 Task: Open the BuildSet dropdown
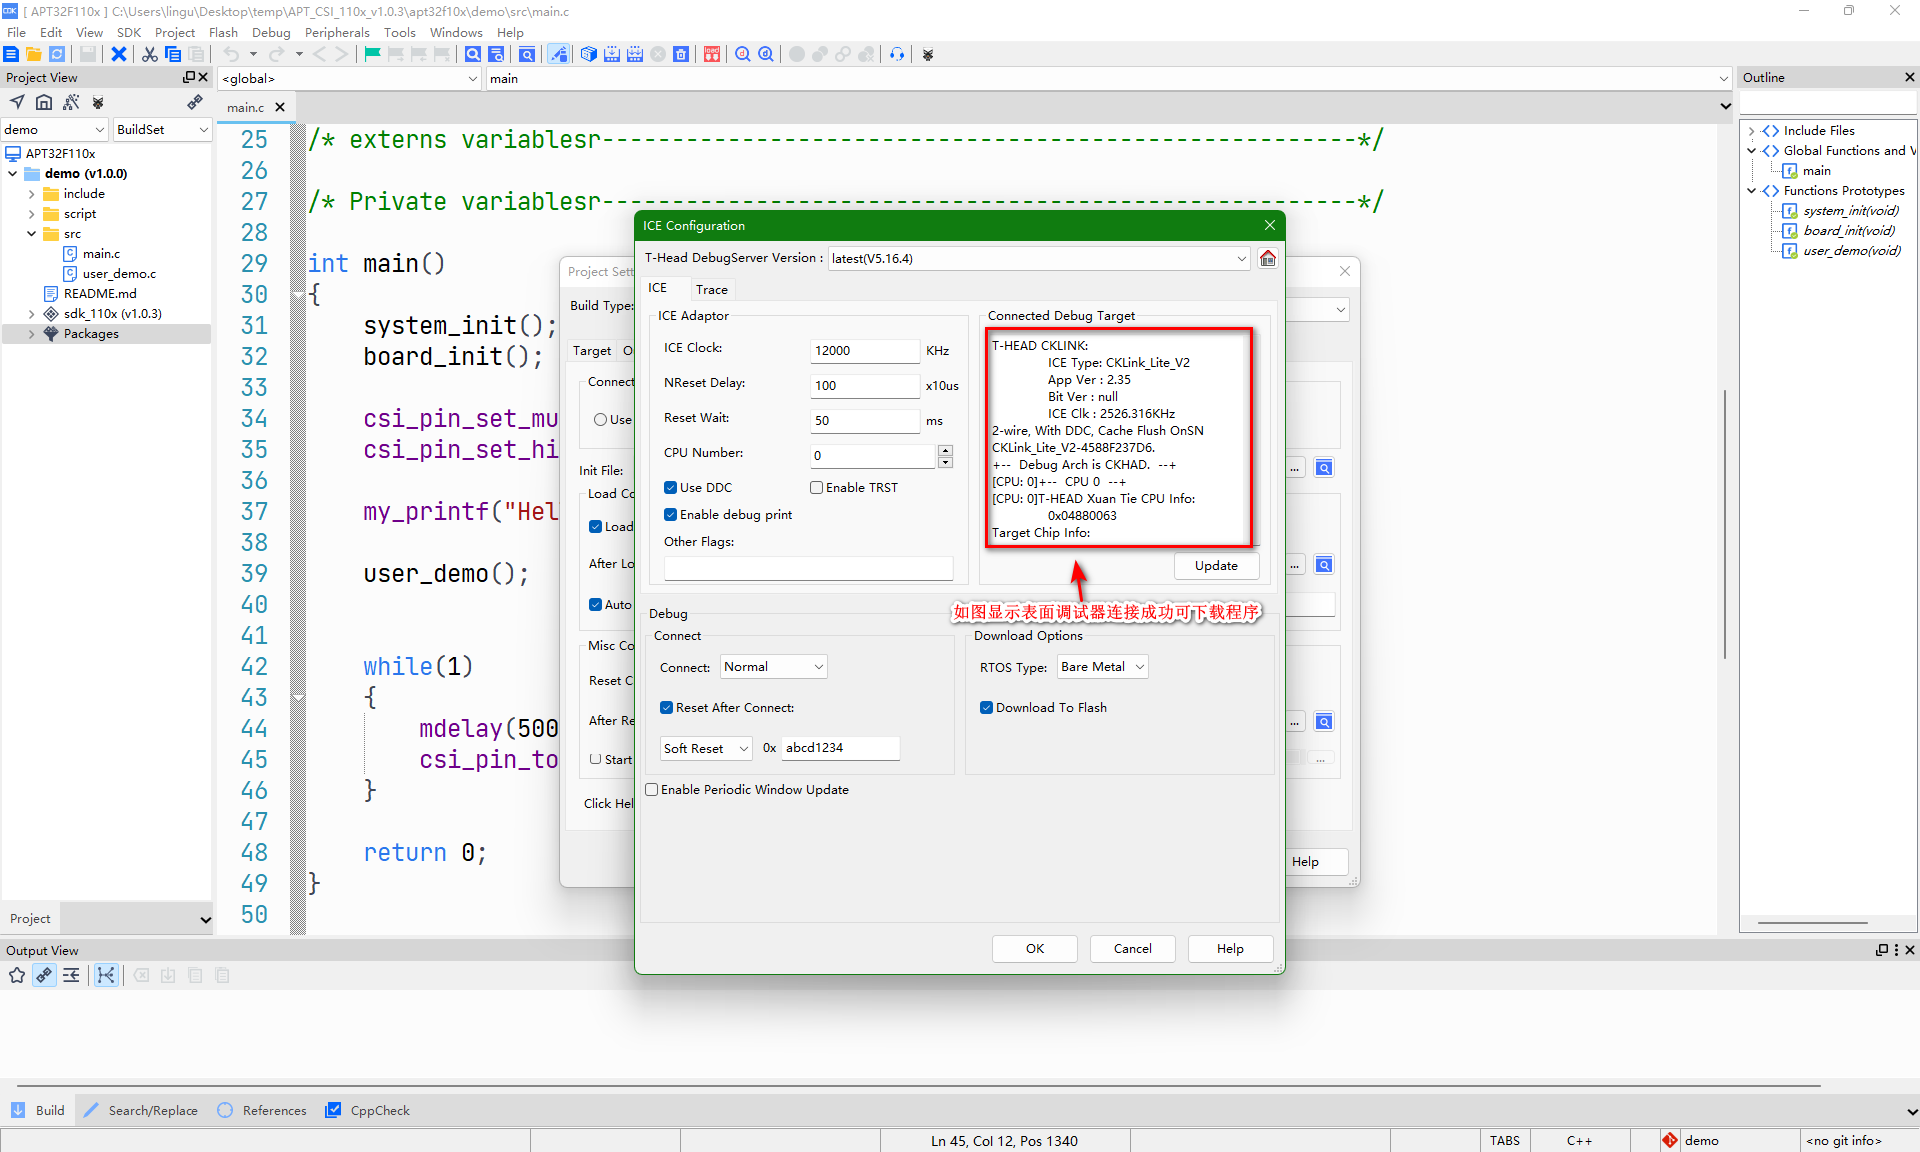(162, 129)
